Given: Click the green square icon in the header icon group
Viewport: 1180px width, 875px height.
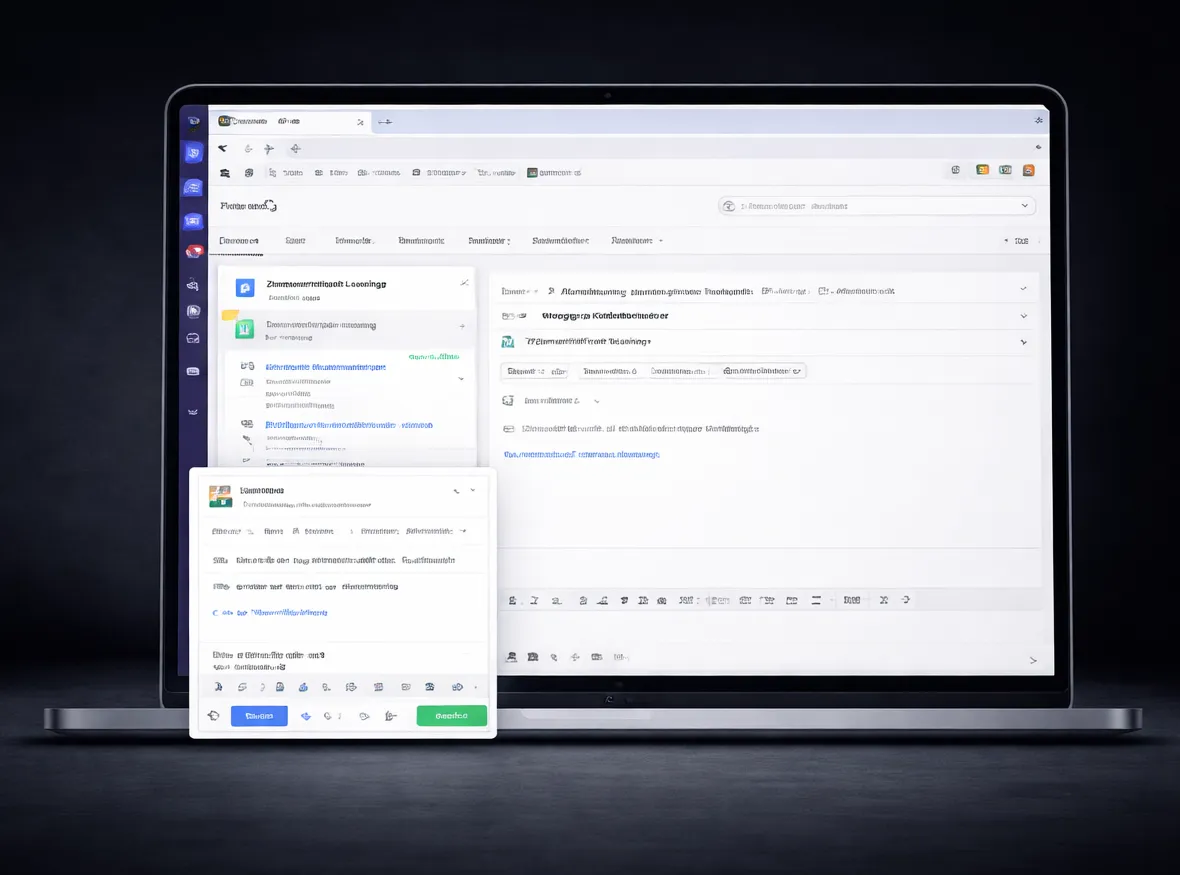Looking at the screenshot, I should [x=1005, y=170].
